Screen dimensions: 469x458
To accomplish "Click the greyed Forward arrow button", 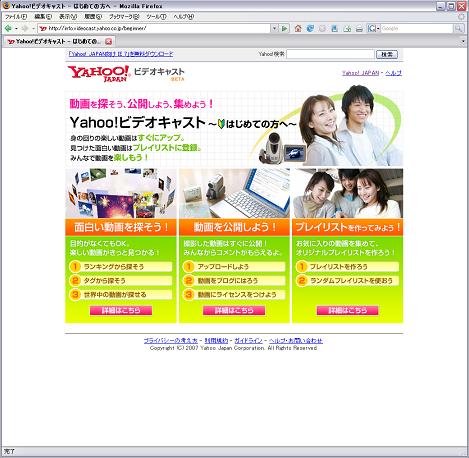I will click(25, 29).
